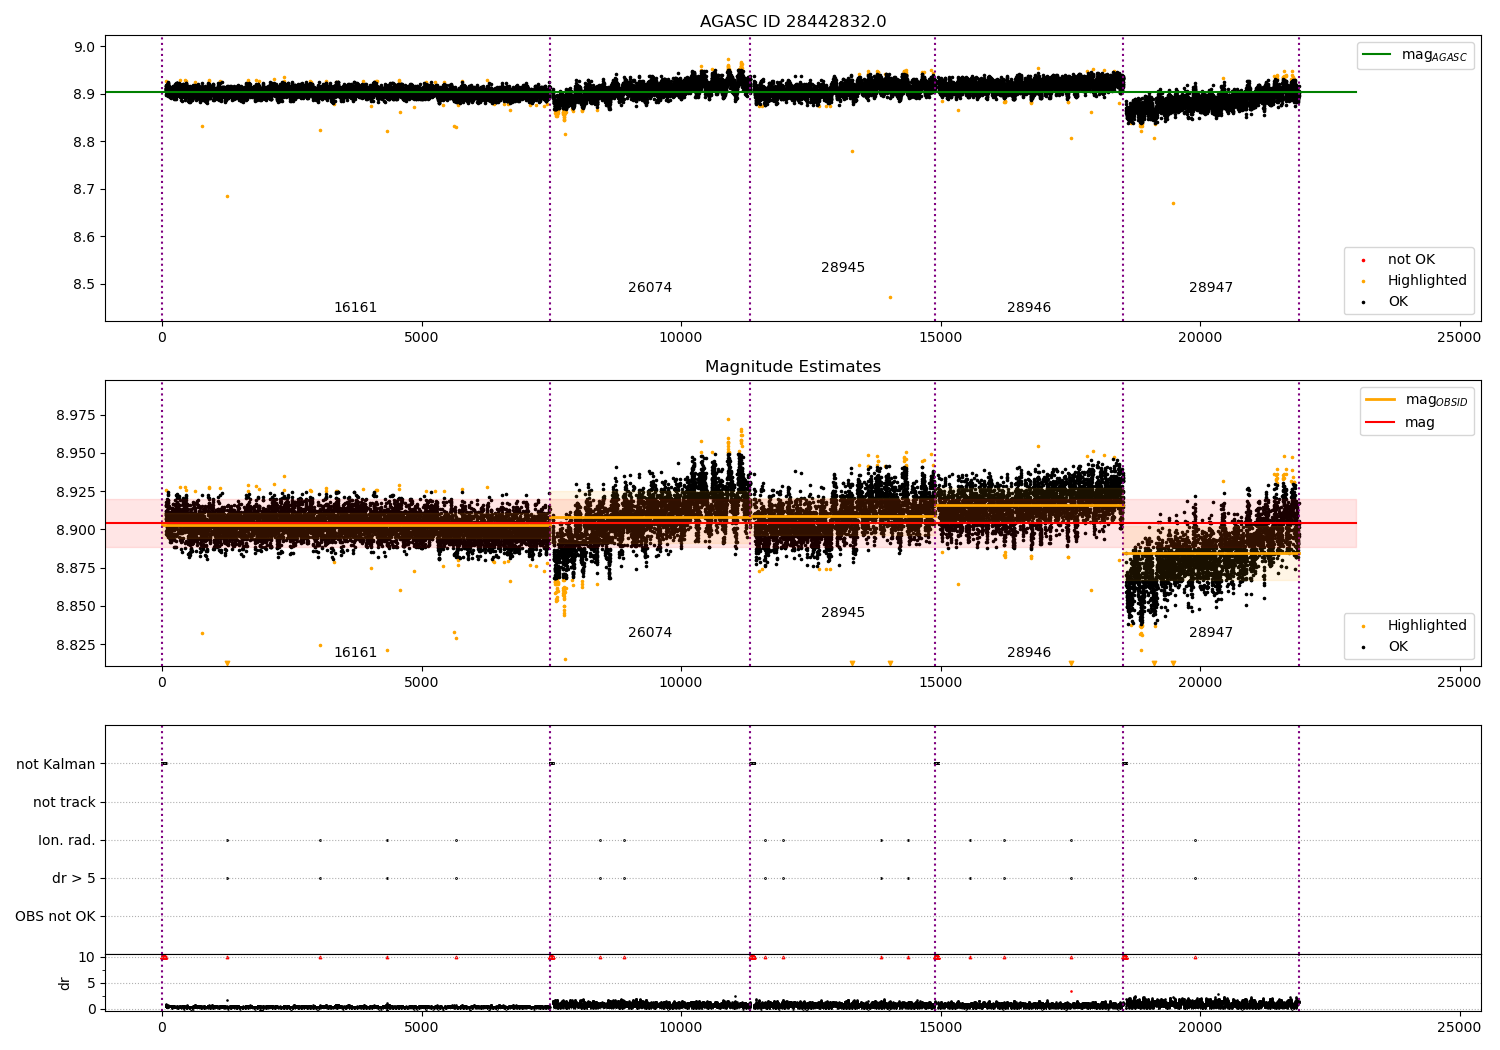Click the 8.975 y-tick in middle plot
The height and width of the screenshot is (1050, 1500).
point(76,416)
